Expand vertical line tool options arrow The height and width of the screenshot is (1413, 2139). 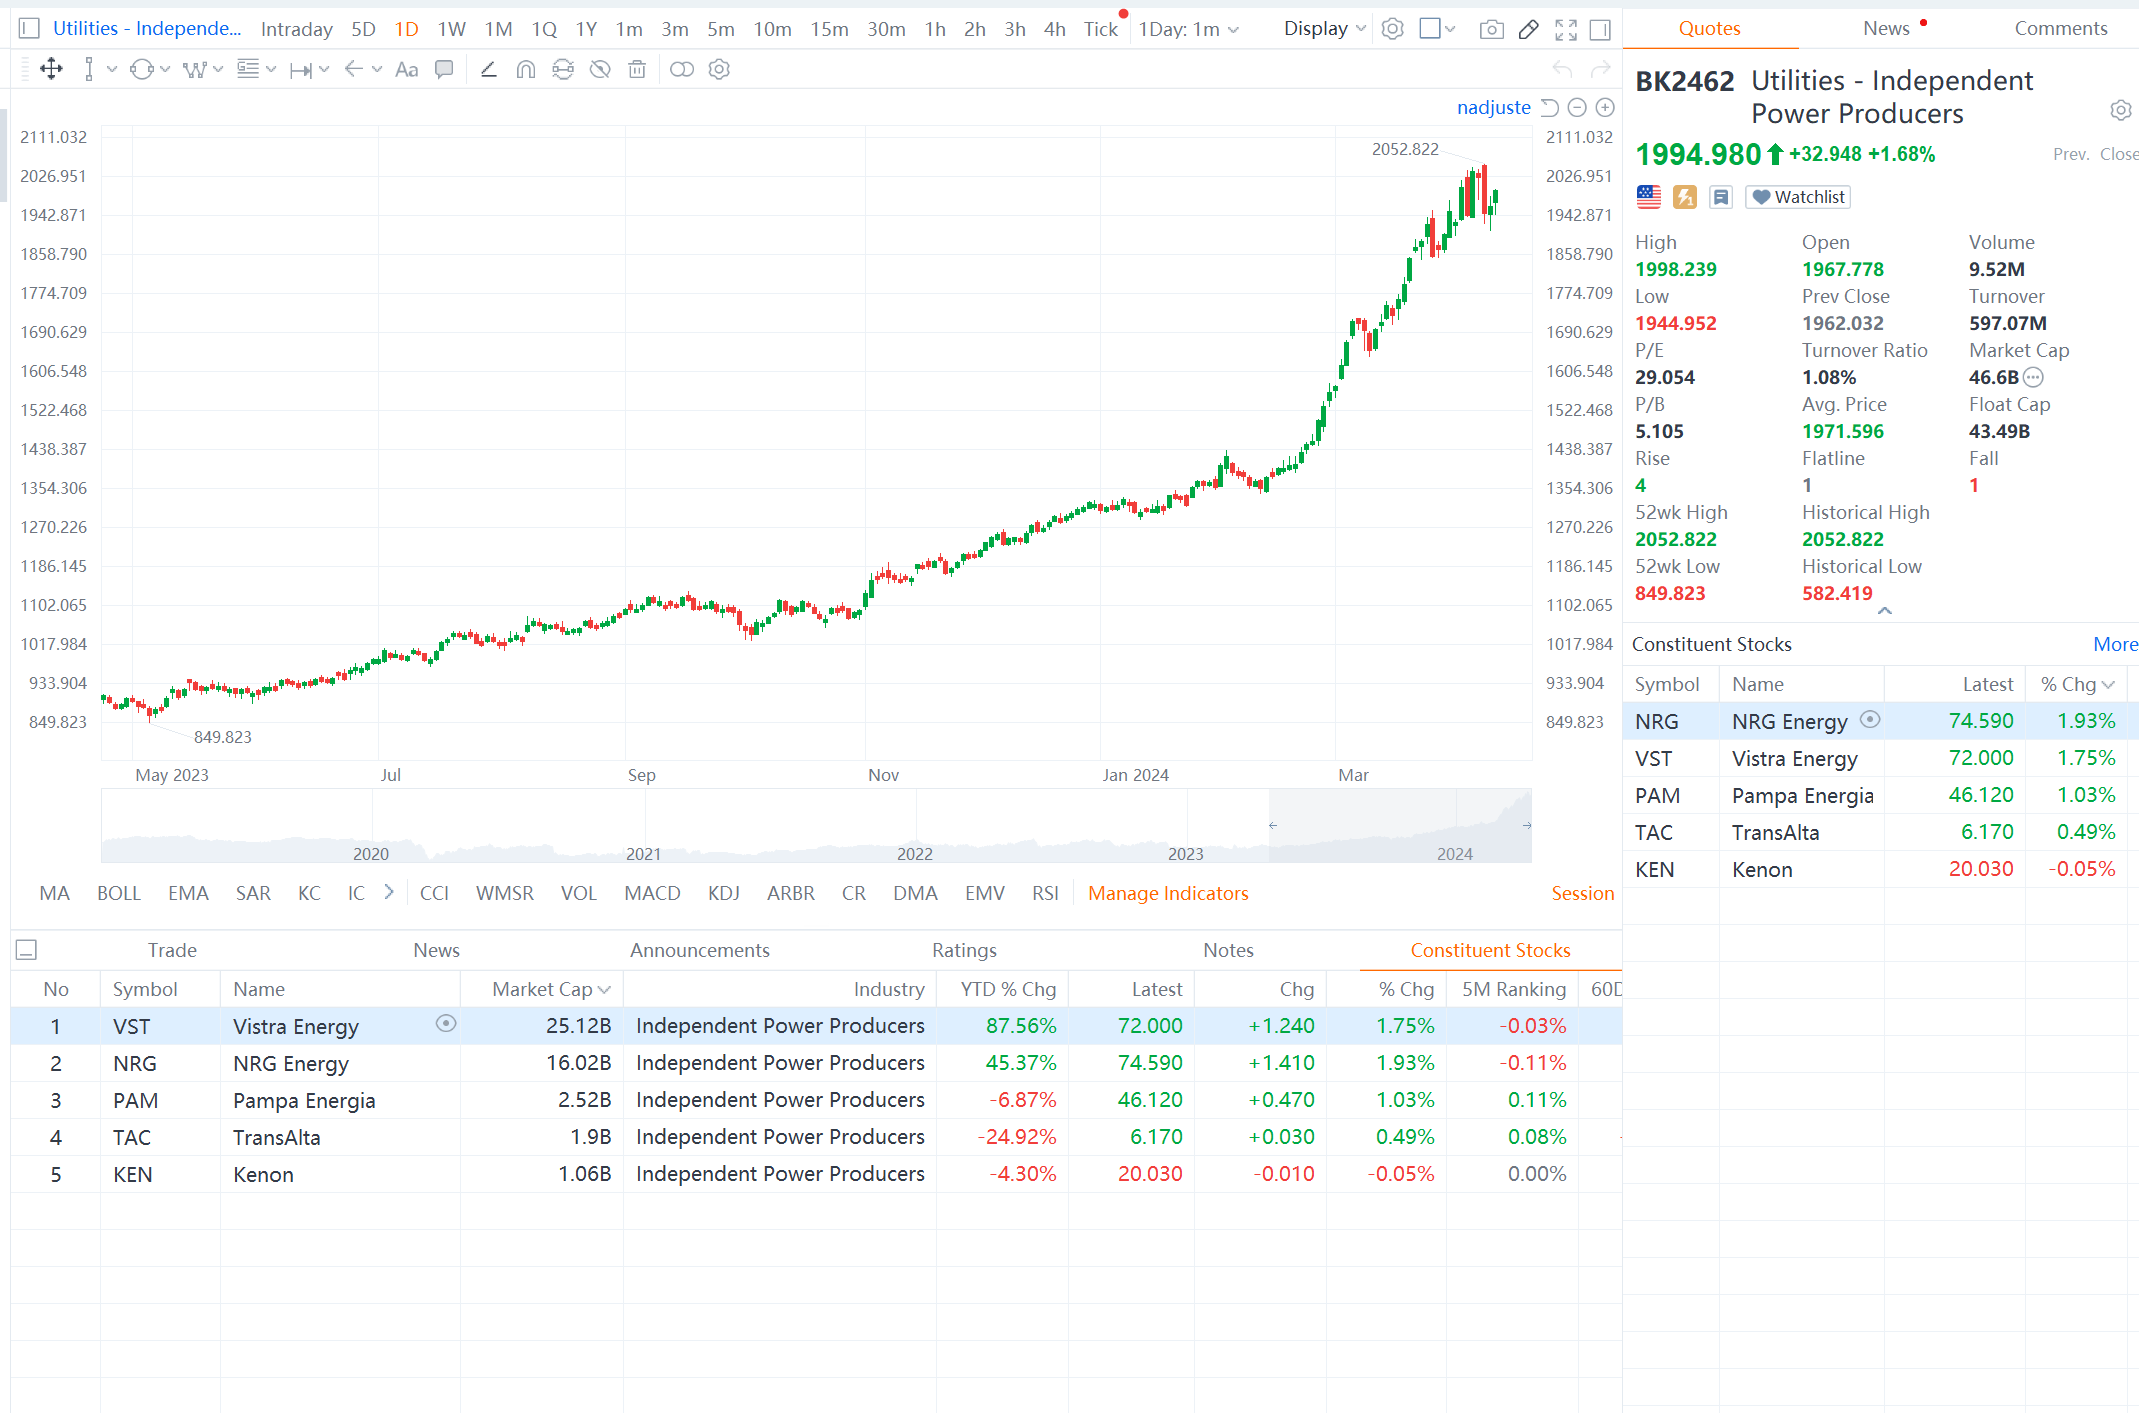point(112,69)
